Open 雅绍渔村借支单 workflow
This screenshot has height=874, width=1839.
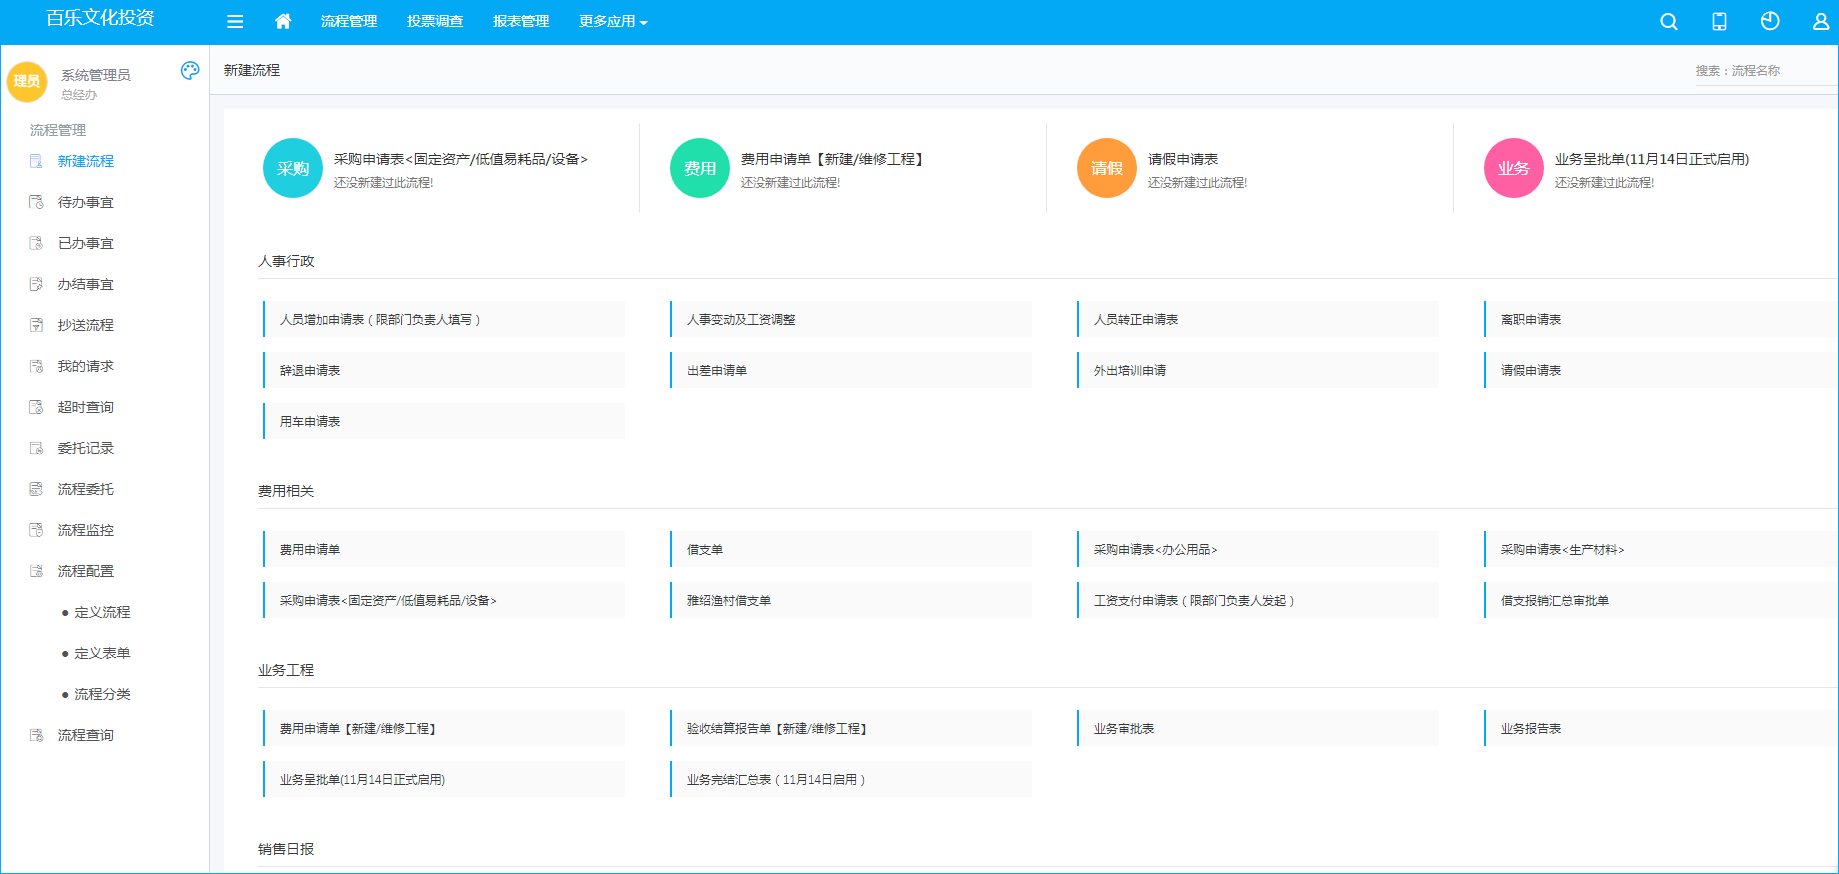point(851,600)
